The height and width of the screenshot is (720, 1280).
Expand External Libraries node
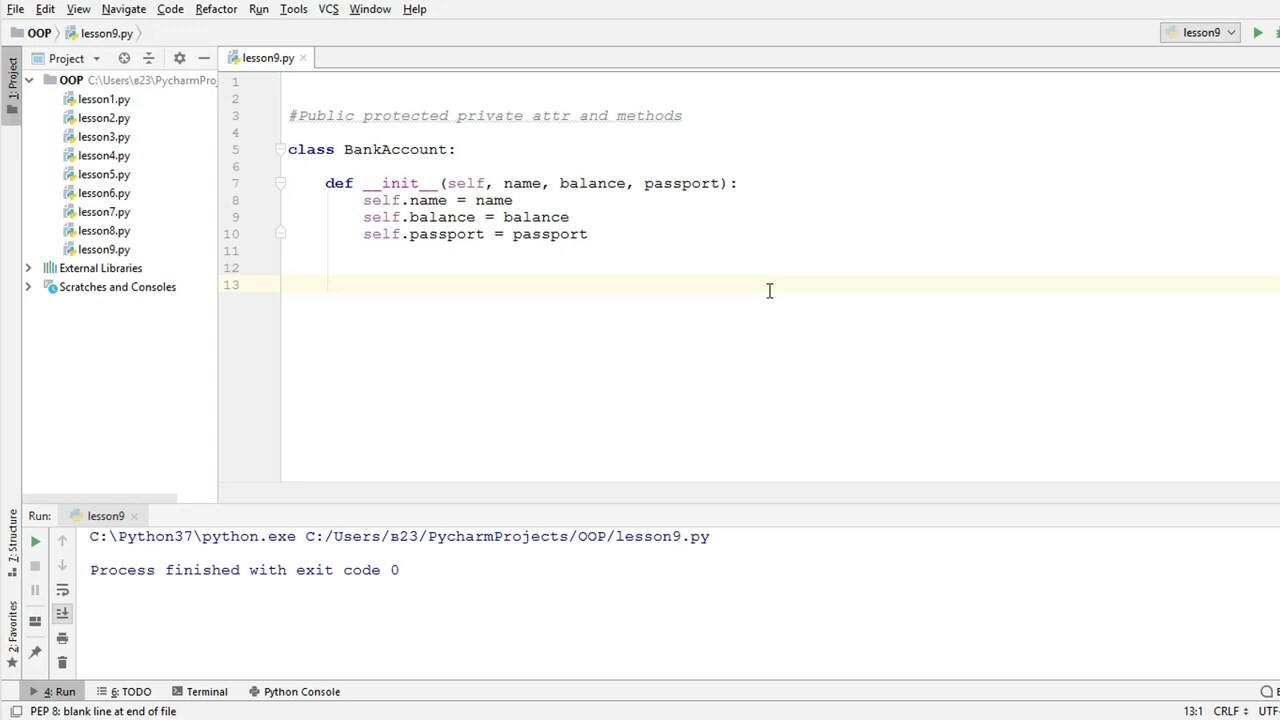pos(28,268)
